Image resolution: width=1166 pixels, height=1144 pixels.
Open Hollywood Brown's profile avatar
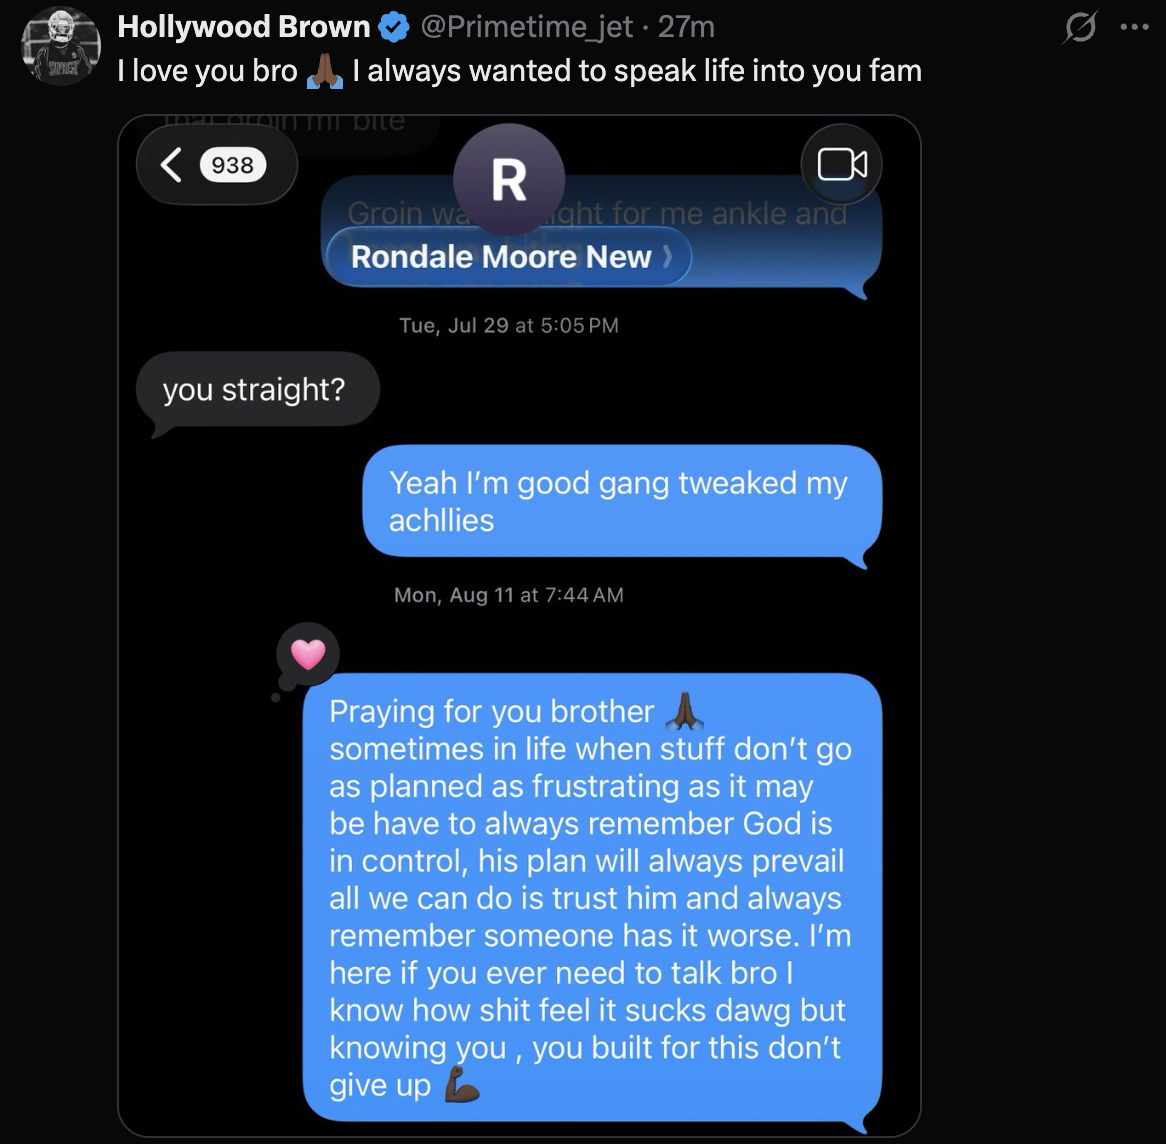point(61,44)
